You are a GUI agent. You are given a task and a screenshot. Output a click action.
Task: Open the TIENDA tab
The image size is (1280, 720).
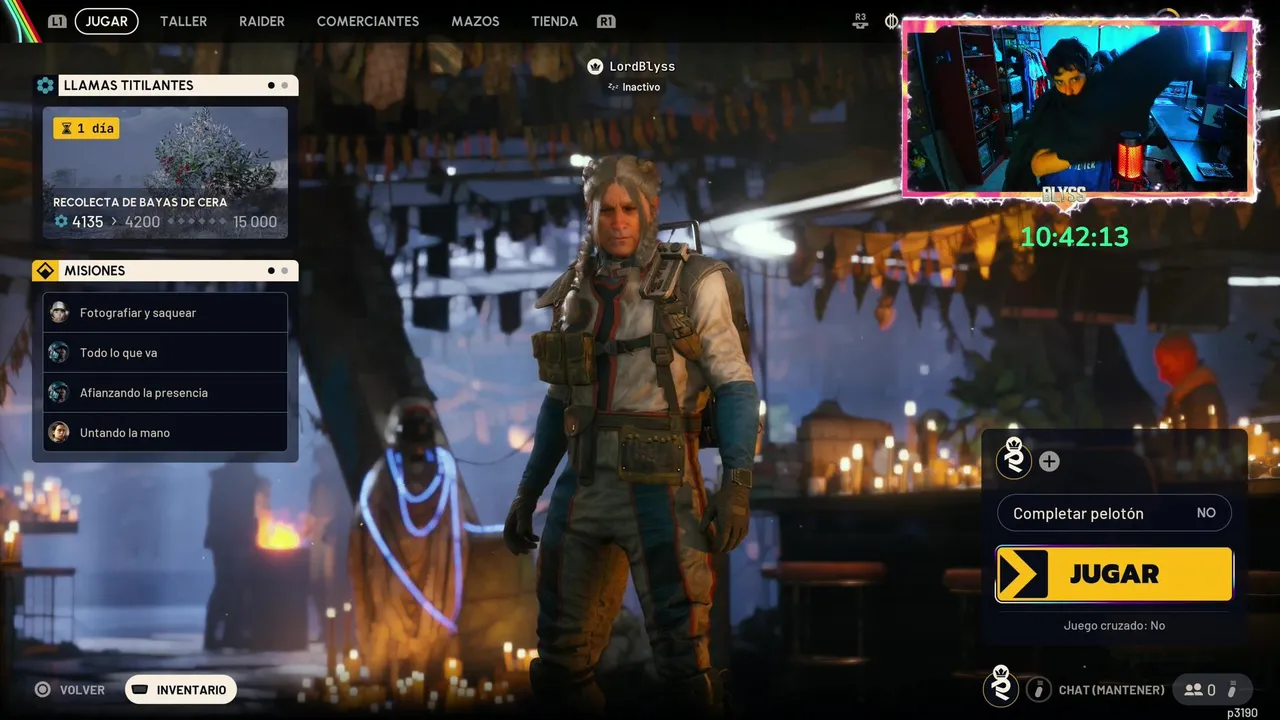[x=555, y=21]
